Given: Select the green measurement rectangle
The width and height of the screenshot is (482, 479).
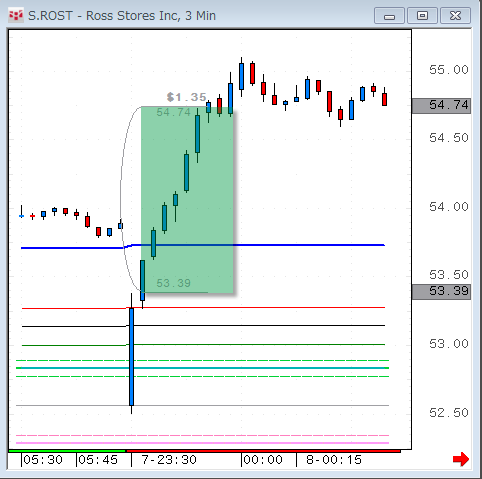Looking at the screenshot, I should (x=187, y=200).
